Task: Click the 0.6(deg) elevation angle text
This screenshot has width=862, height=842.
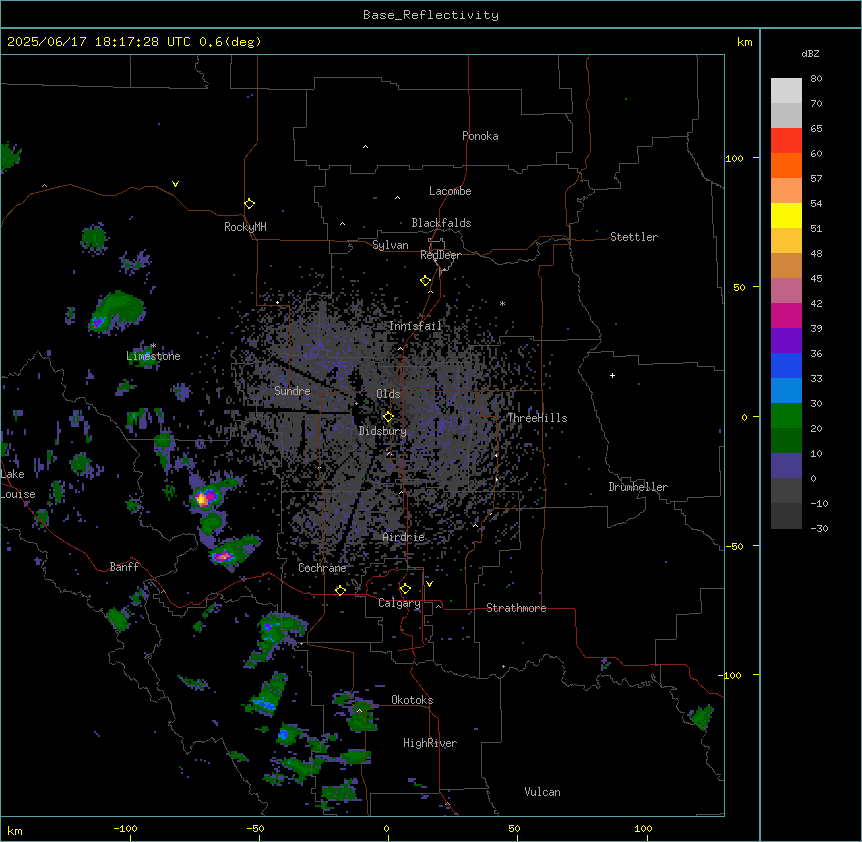Action: point(230,42)
